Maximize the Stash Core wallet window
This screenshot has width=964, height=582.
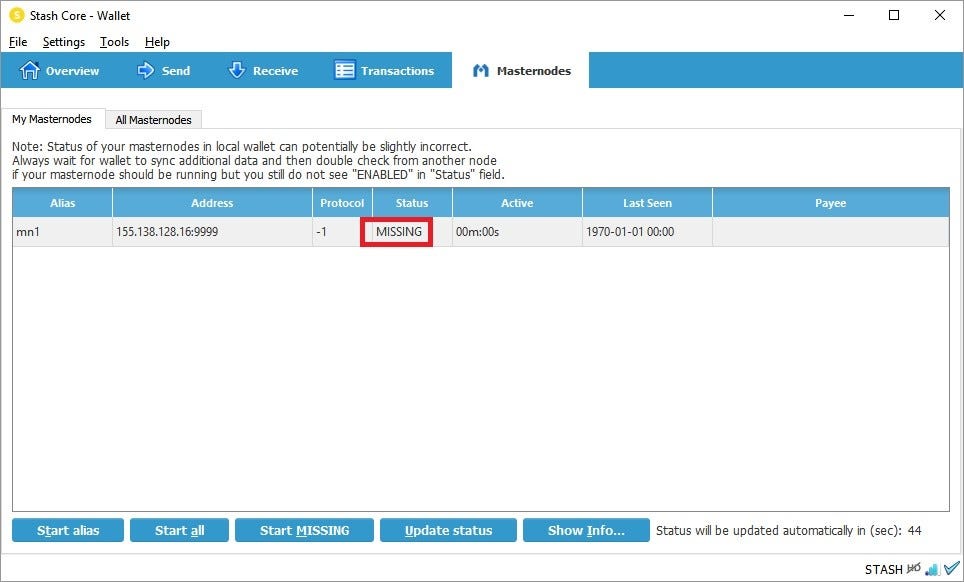[895, 15]
